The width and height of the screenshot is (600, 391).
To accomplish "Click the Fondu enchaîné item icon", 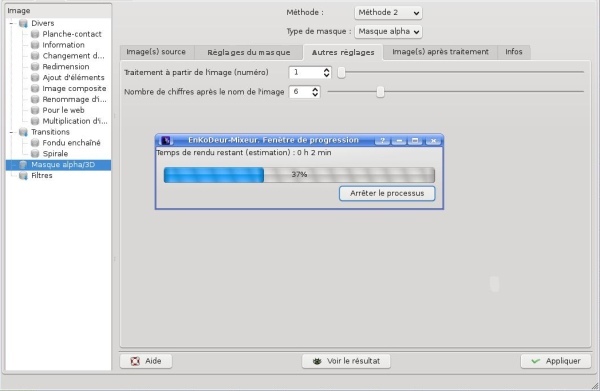I will coord(35,143).
